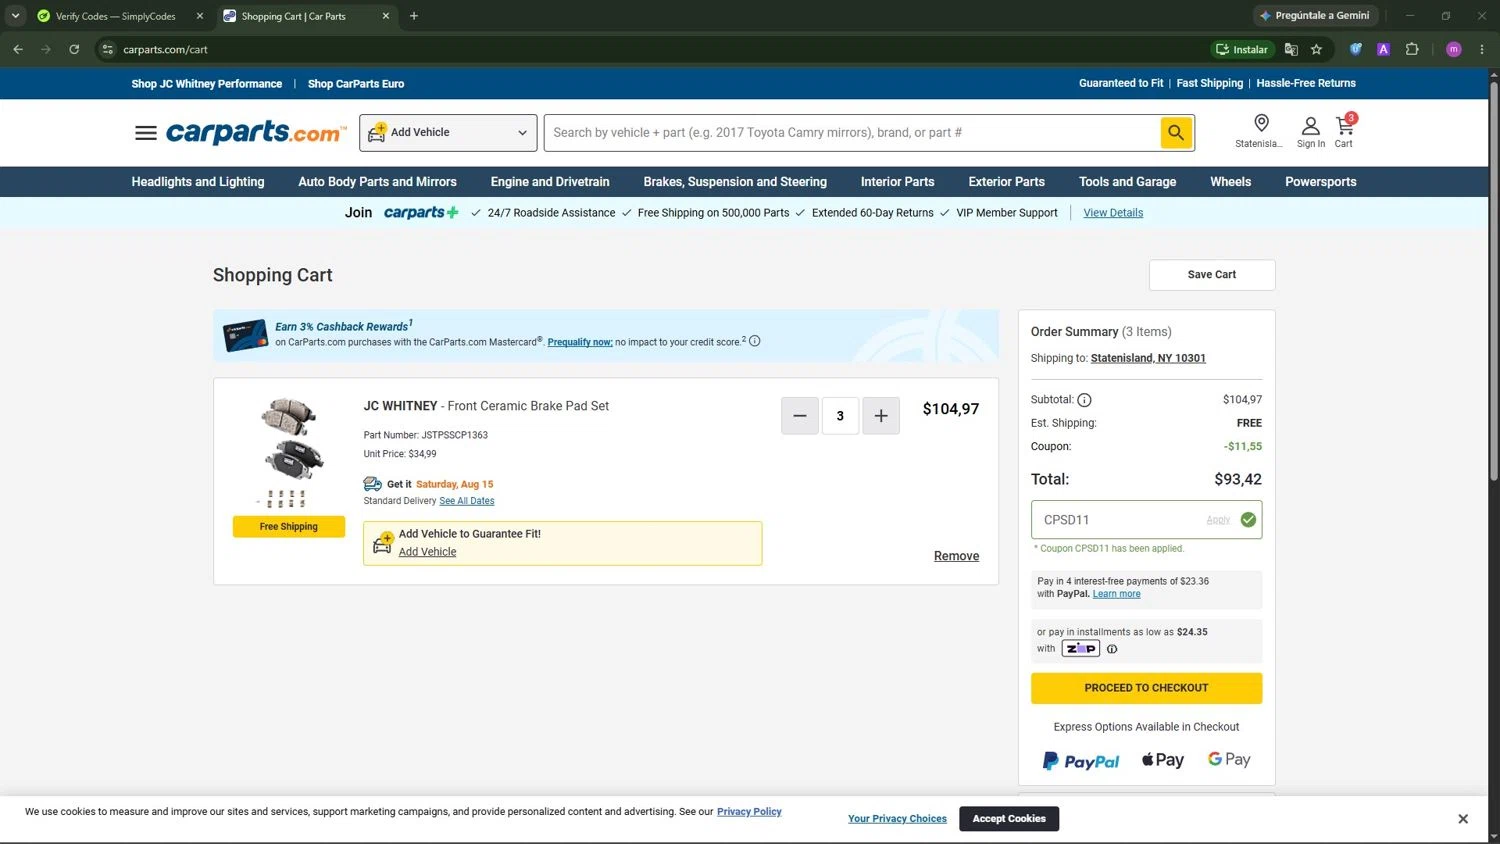
Task: Click the Save Cart button
Action: (x=1212, y=275)
